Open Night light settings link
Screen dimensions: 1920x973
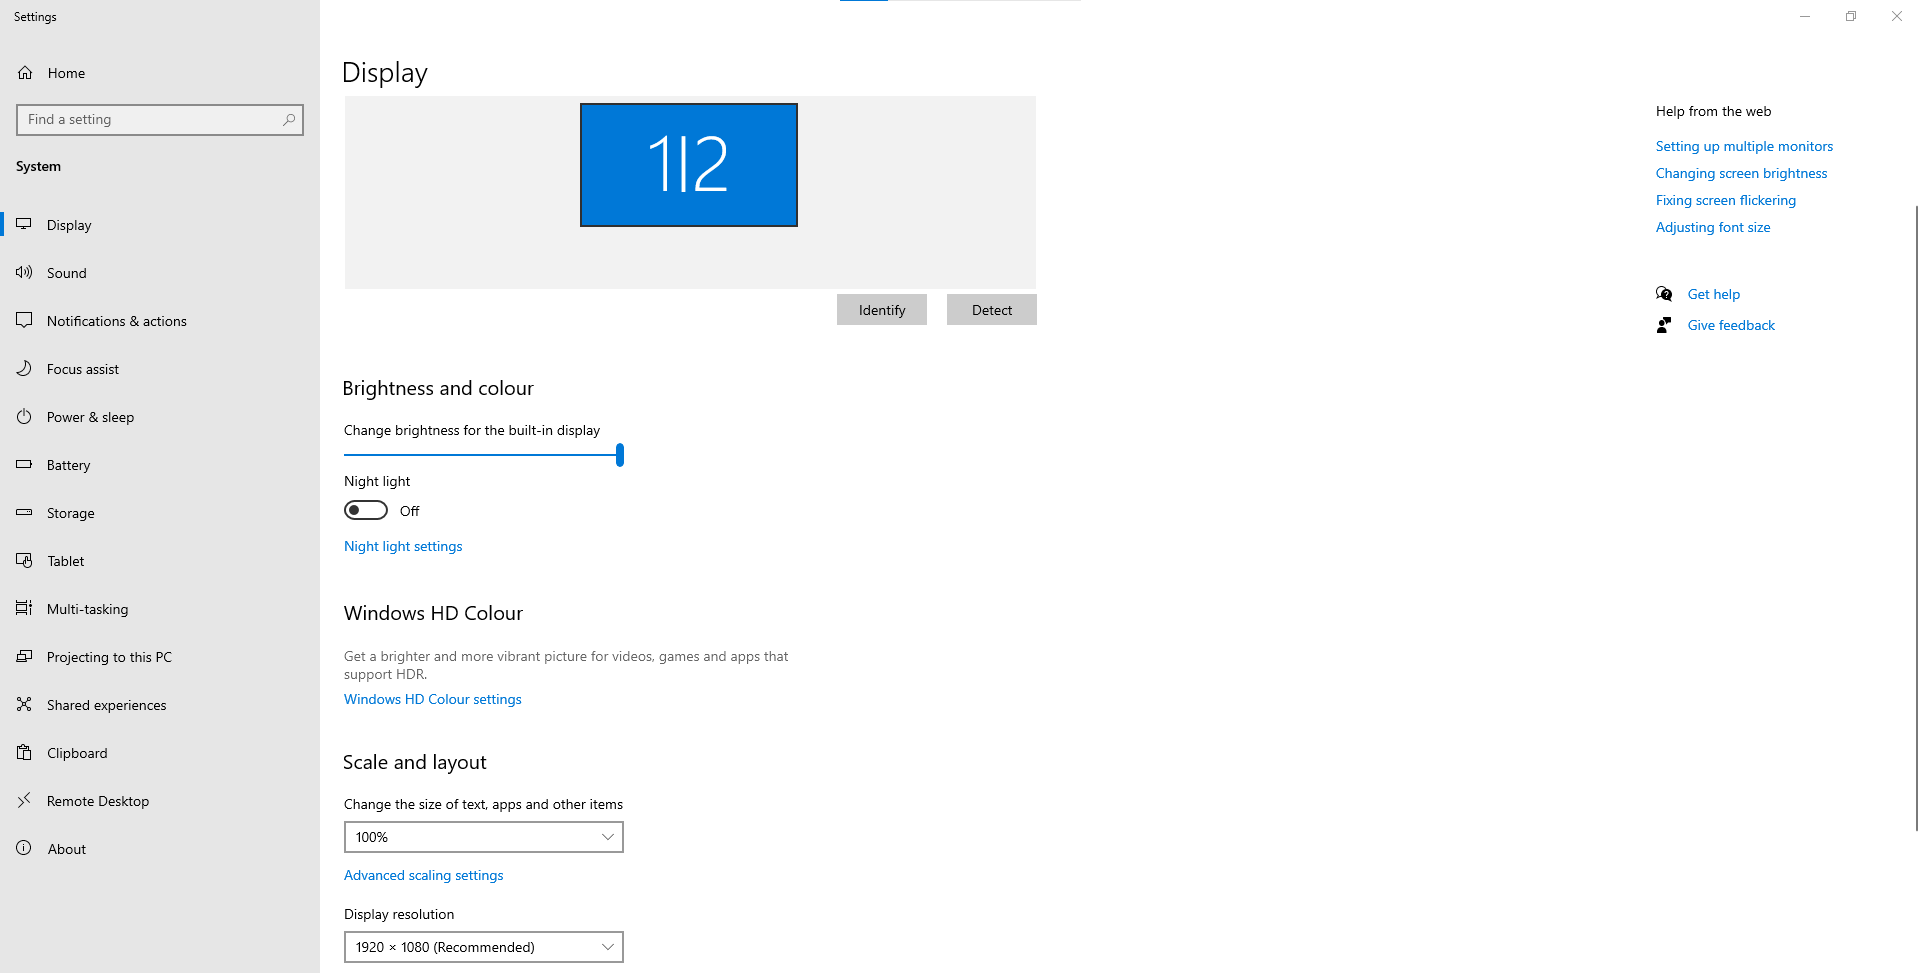[403, 546]
